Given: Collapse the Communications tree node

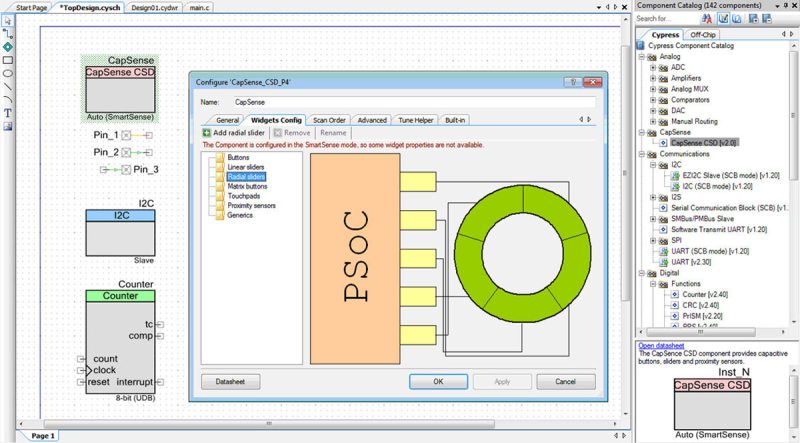Looking at the screenshot, I should tap(642, 154).
